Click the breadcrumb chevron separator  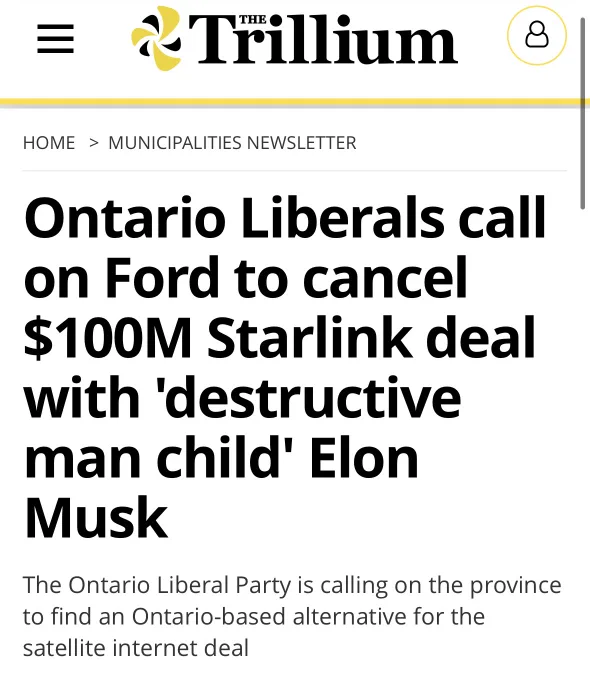(94, 143)
